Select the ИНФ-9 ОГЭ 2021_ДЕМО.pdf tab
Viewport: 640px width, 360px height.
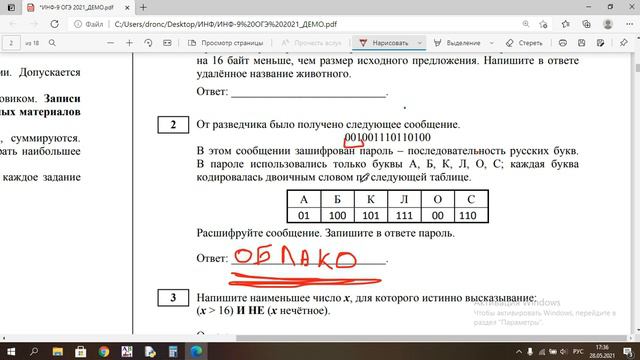pos(77,7)
